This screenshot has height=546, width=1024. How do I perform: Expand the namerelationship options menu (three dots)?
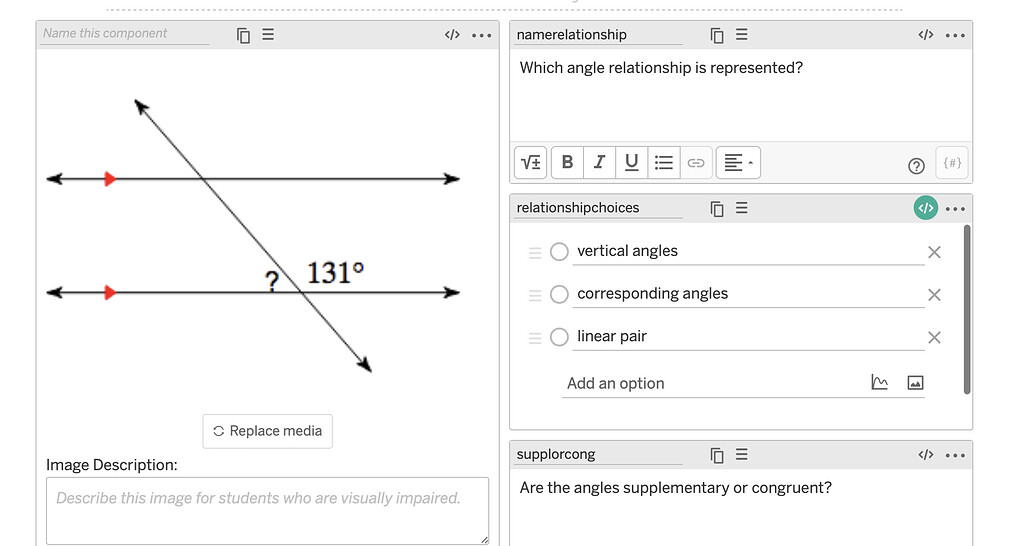(x=956, y=35)
